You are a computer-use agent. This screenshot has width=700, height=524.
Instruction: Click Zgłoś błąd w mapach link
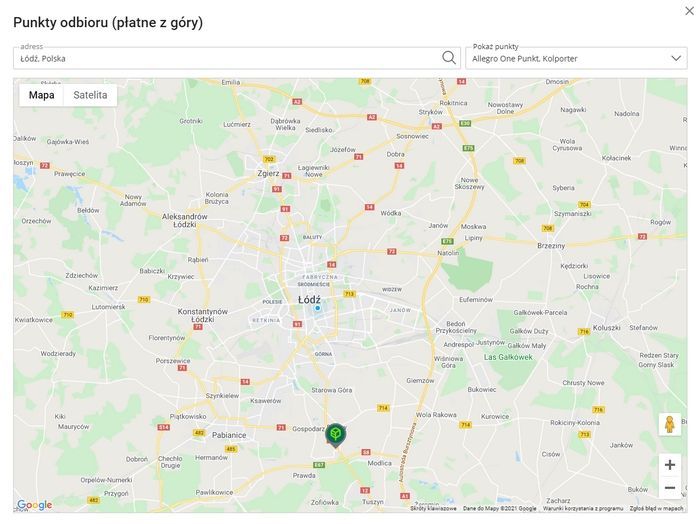coord(657,508)
